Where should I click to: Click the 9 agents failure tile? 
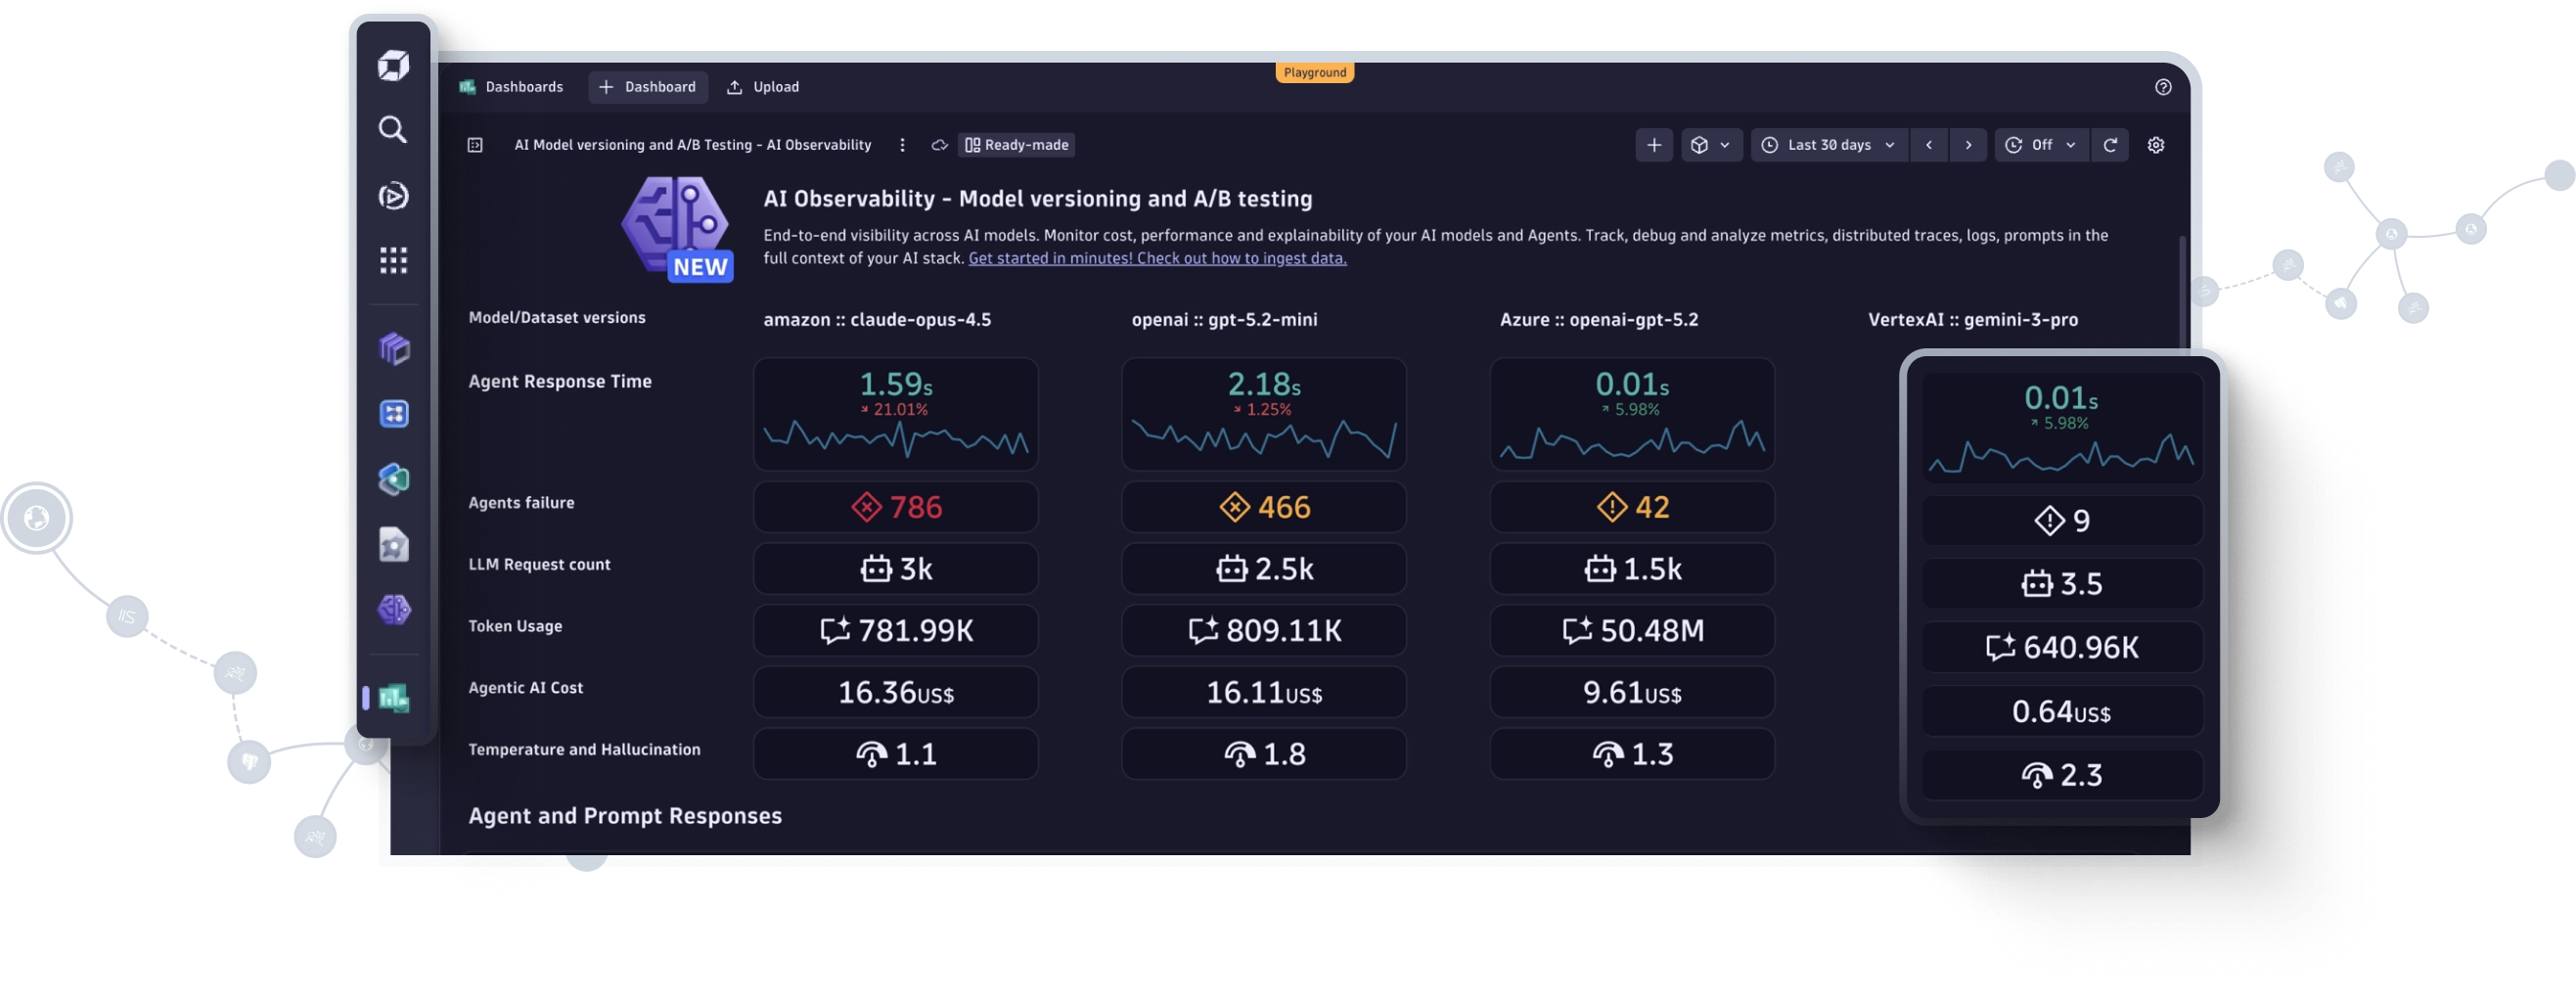(x=2061, y=521)
